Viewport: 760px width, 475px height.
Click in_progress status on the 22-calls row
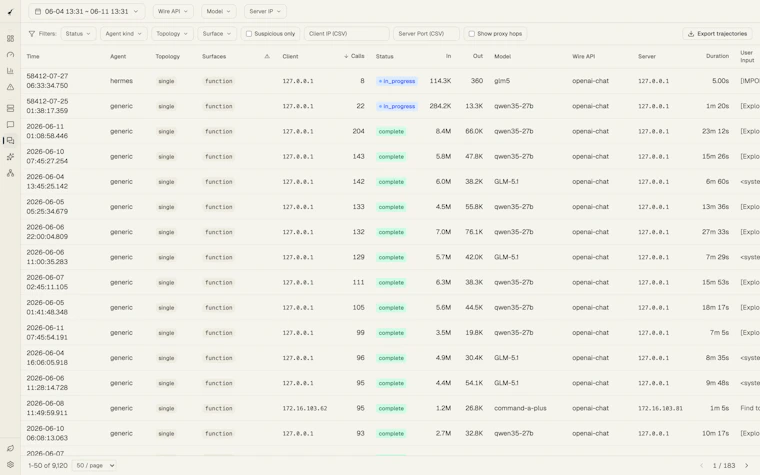pyautogui.click(x=397, y=107)
